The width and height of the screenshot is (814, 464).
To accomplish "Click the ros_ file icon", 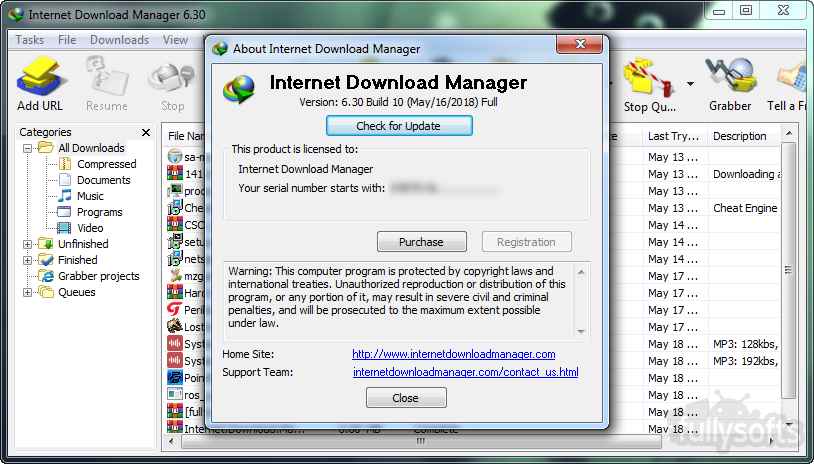I will (174, 394).
